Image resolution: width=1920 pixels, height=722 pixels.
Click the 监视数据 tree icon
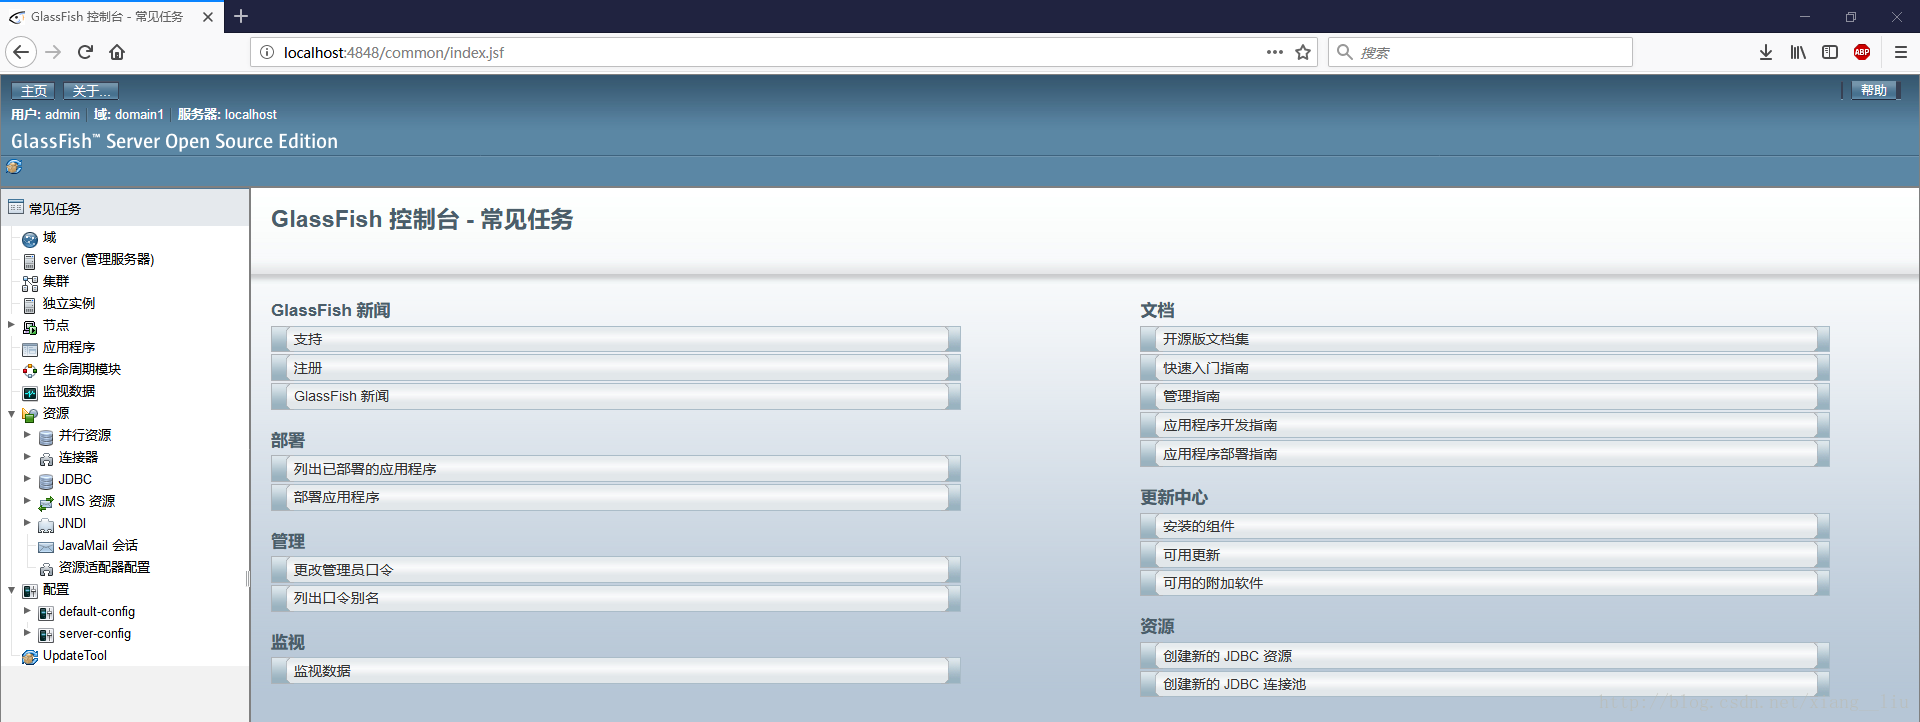tap(30, 393)
